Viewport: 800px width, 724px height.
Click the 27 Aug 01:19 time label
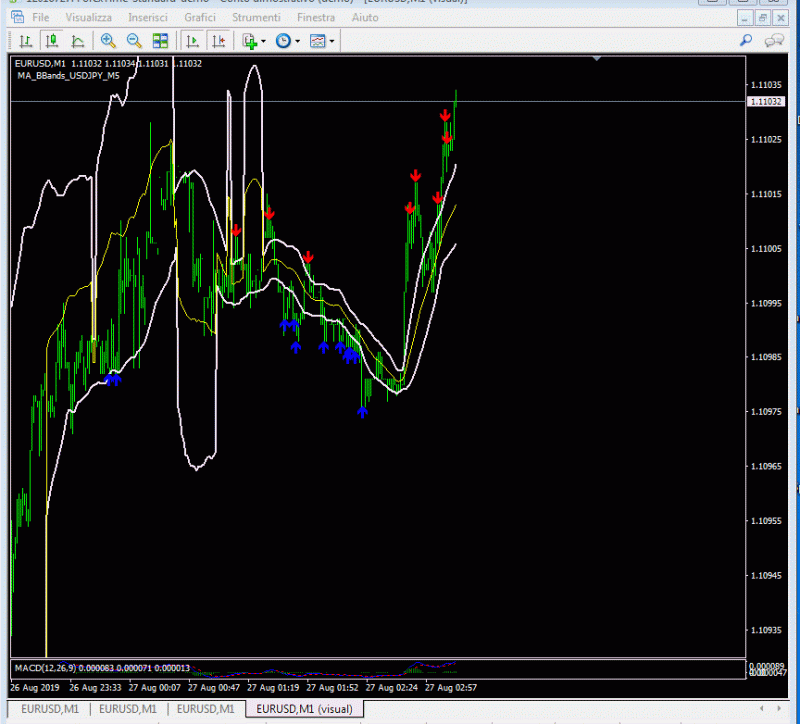coord(273,687)
